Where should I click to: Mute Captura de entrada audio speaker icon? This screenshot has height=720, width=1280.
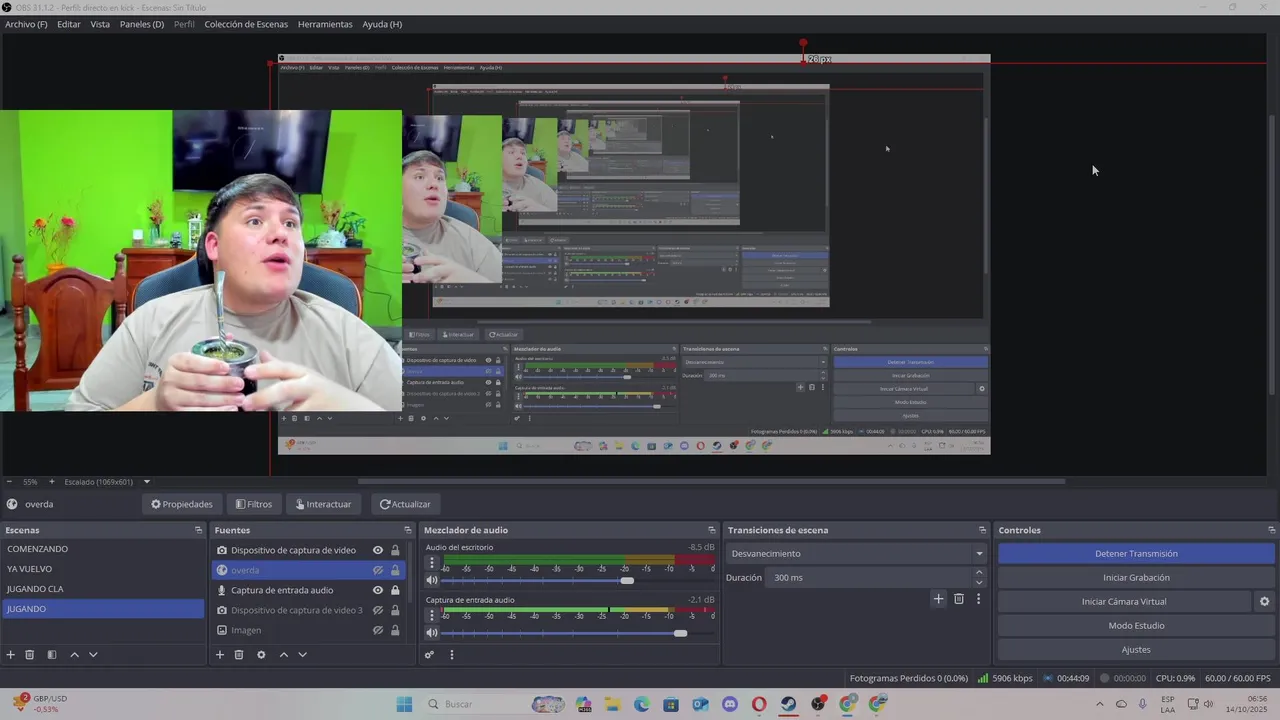click(x=432, y=633)
